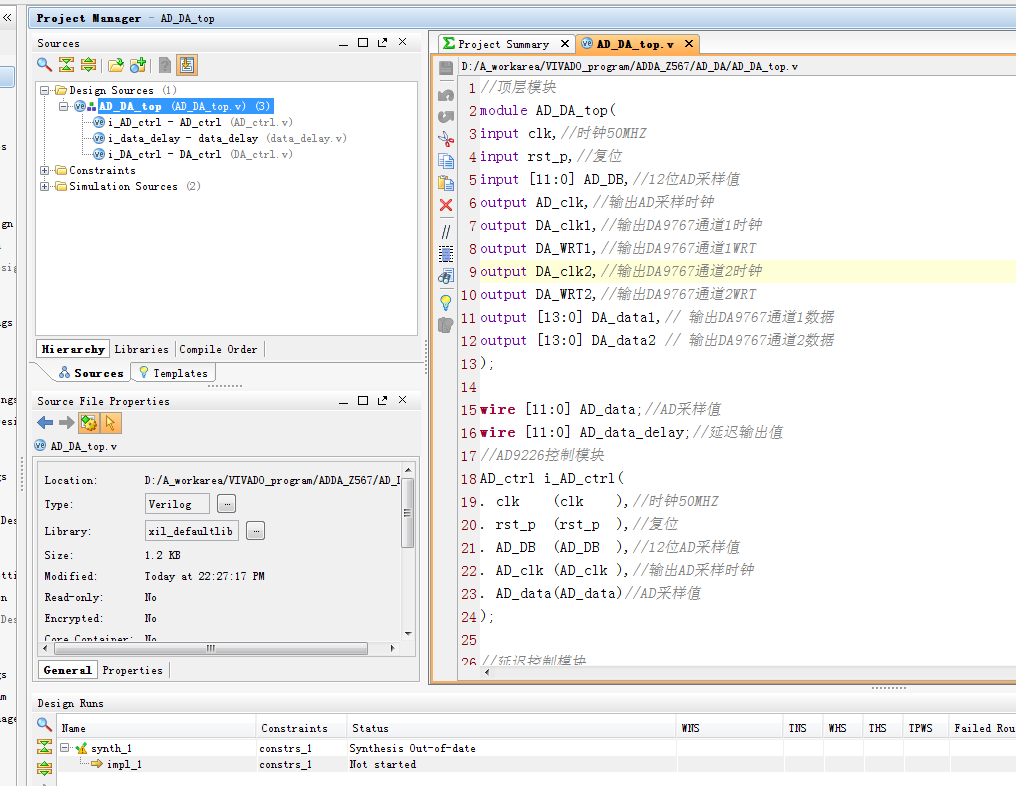Switch to the Project Summary tab
Image resolution: width=1016 pixels, height=786 pixels.
coord(503,44)
